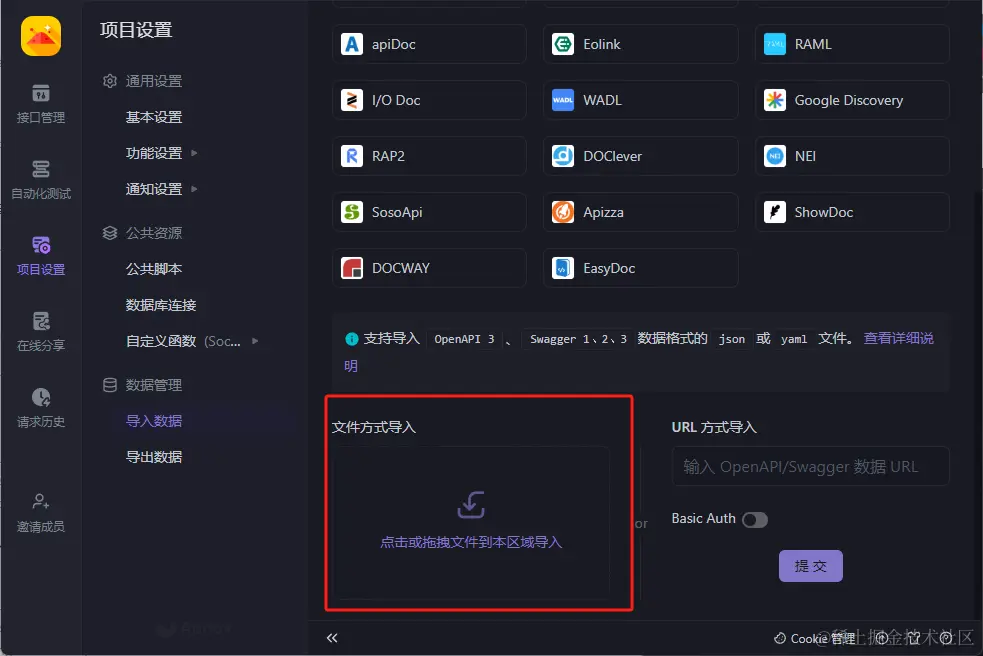983x656 pixels.
Task: Open 数据库连接 menu item
Action: (x=161, y=305)
